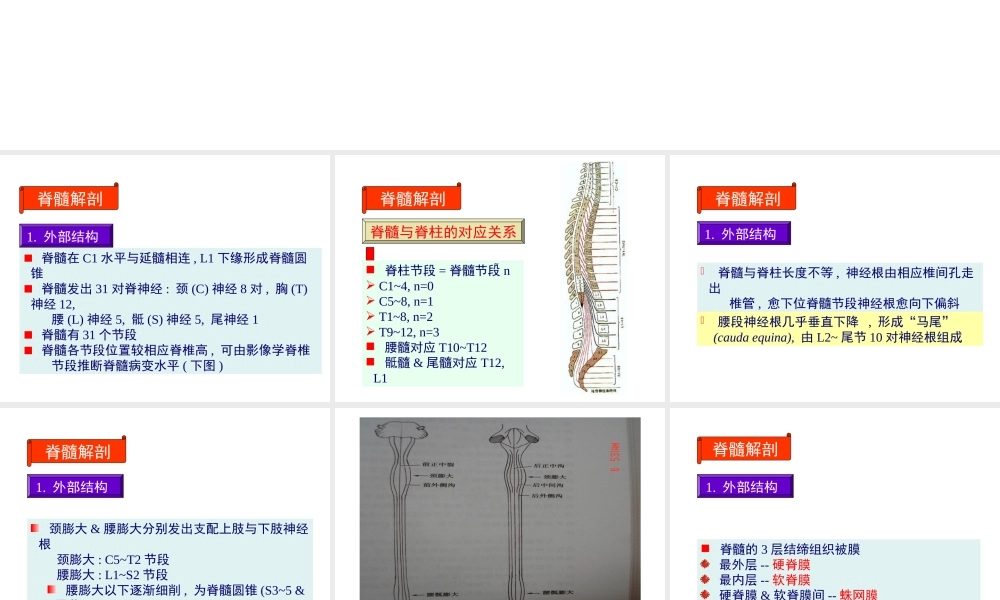The image size is (1000, 600).
Task: Select the 1. 外部结构 header on top-right slide
Action: (745, 233)
